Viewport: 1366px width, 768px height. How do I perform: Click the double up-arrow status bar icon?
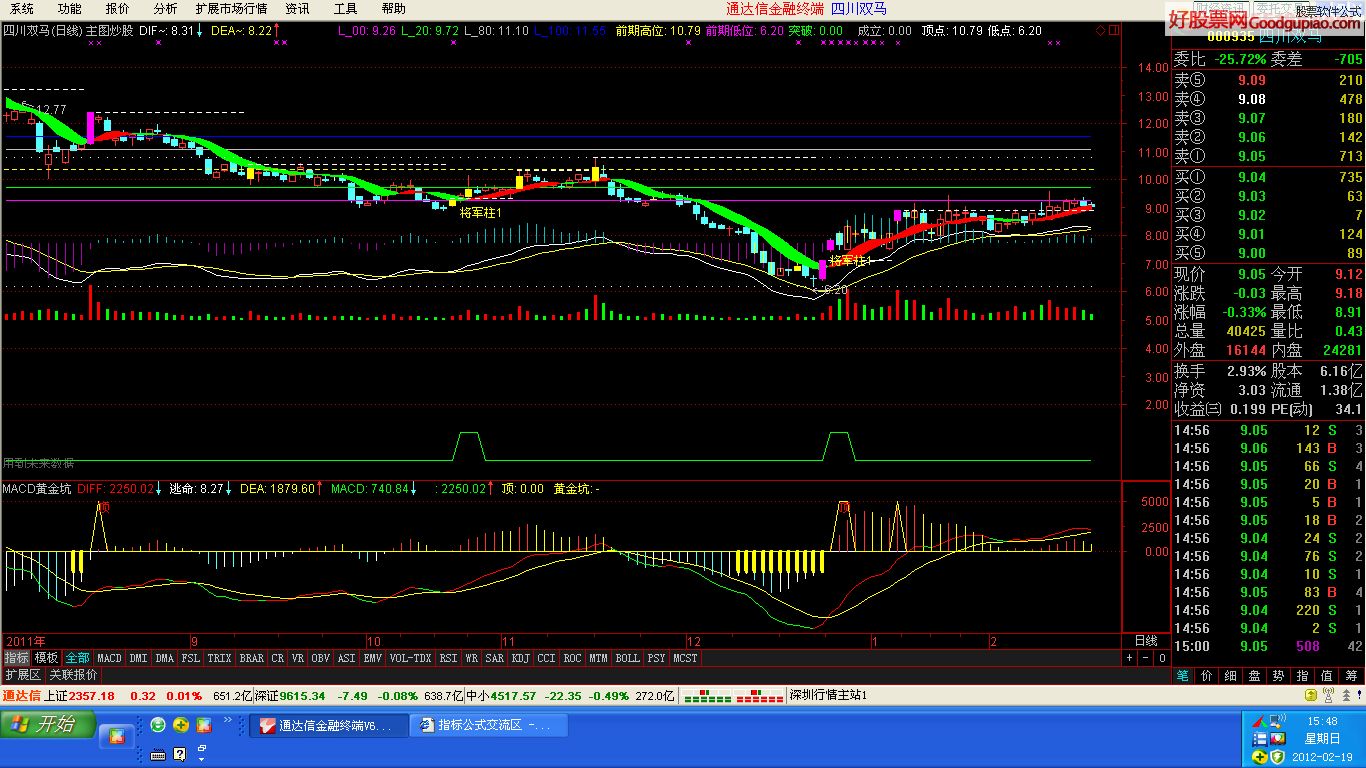[1346, 695]
